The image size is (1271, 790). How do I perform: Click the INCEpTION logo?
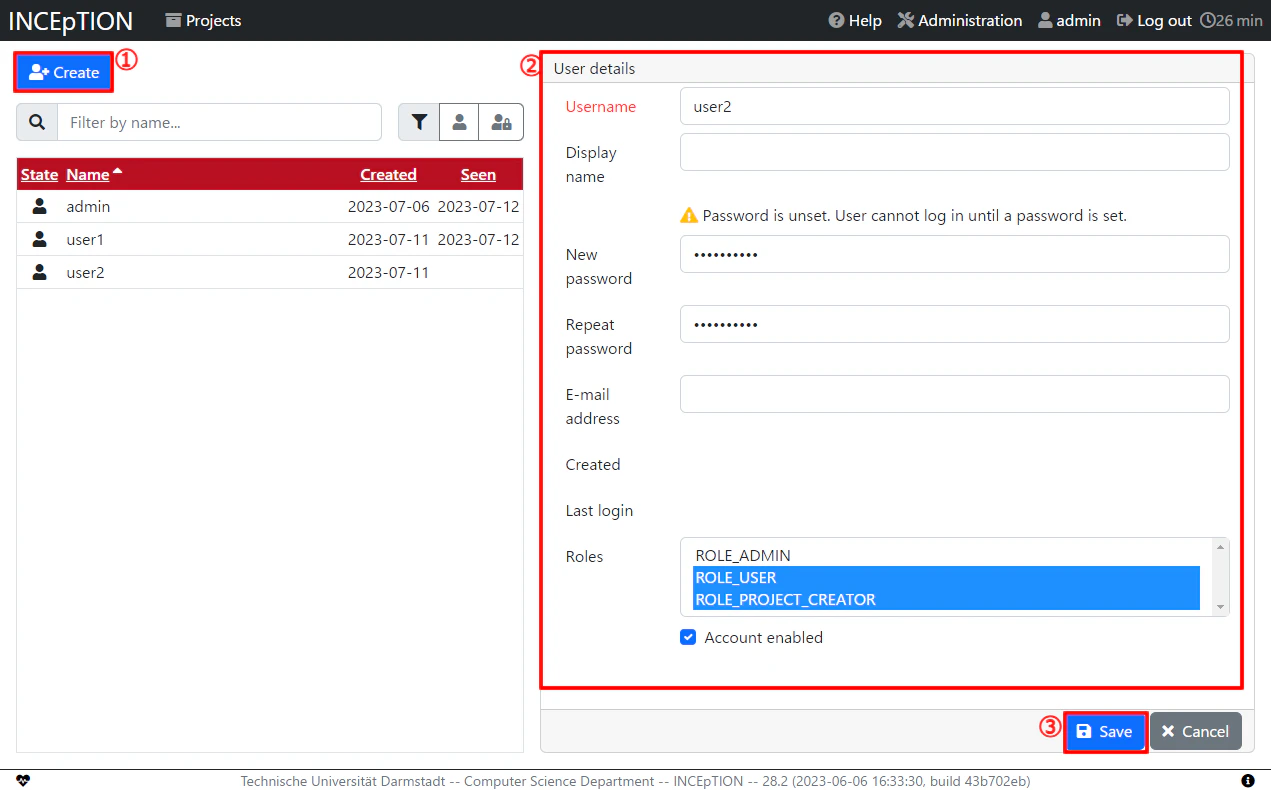click(71, 20)
